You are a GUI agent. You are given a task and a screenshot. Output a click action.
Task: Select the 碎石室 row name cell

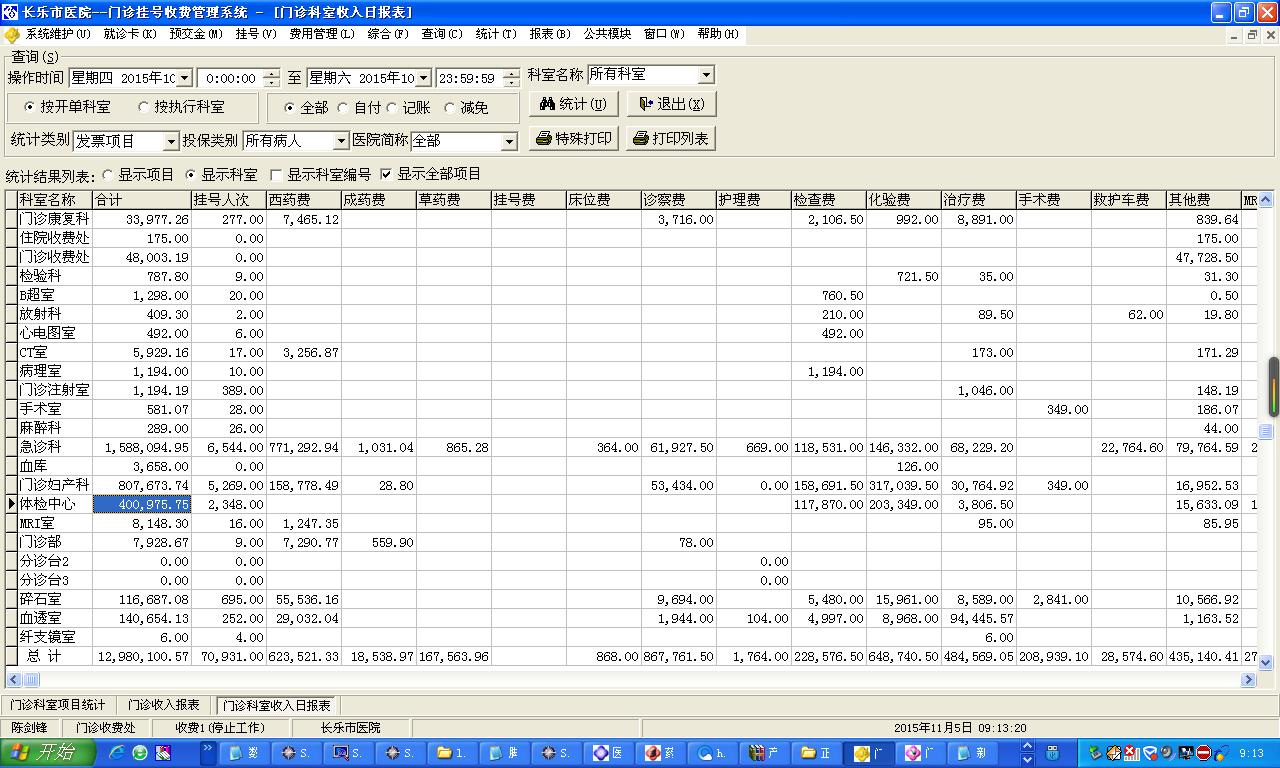point(55,600)
